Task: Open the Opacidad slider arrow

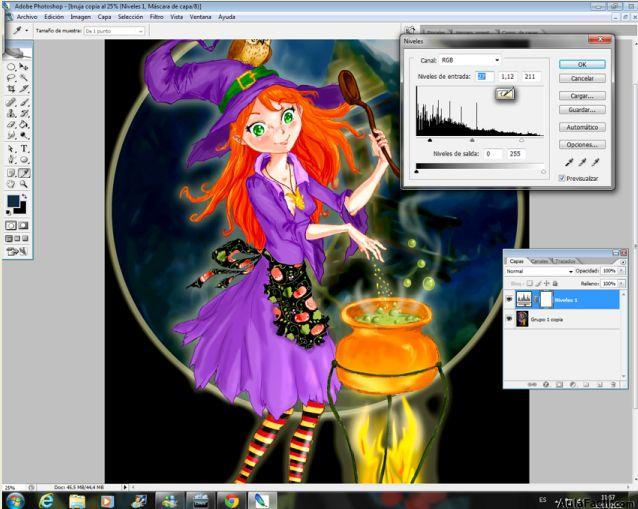Action: [x=621, y=271]
